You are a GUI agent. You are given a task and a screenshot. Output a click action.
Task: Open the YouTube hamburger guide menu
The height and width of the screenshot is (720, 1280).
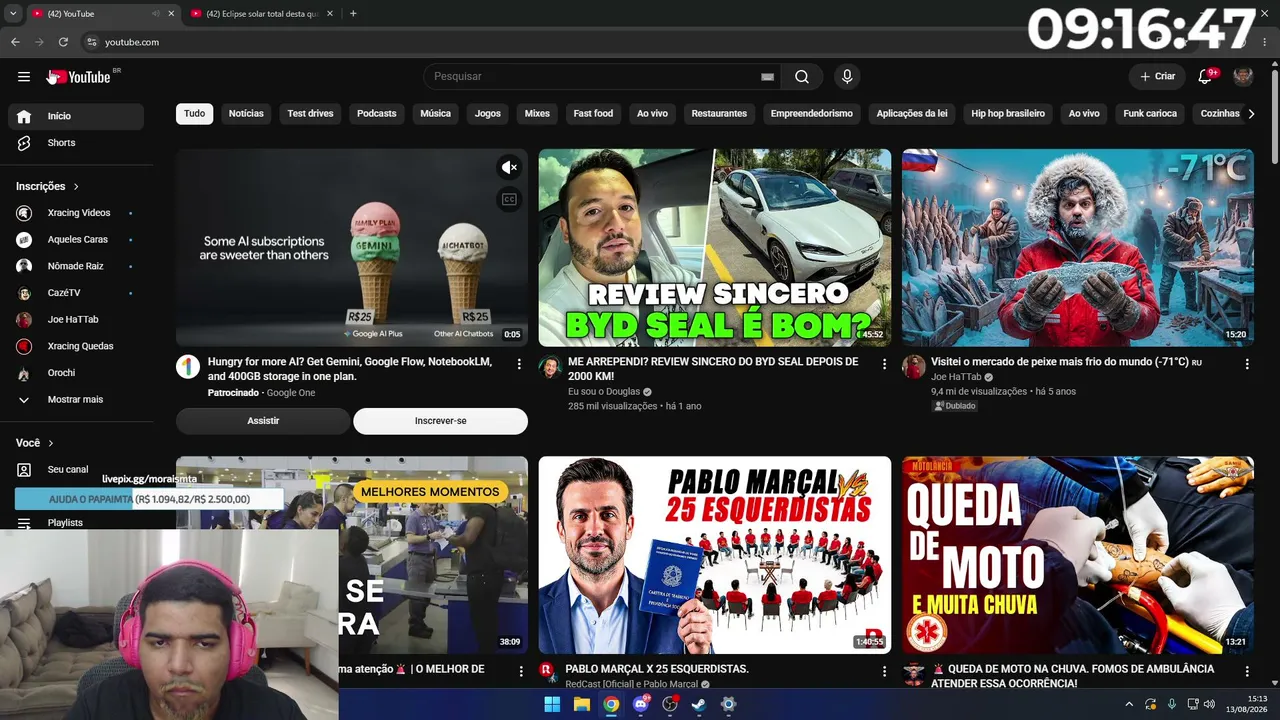pyautogui.click(x=24, y=77)
